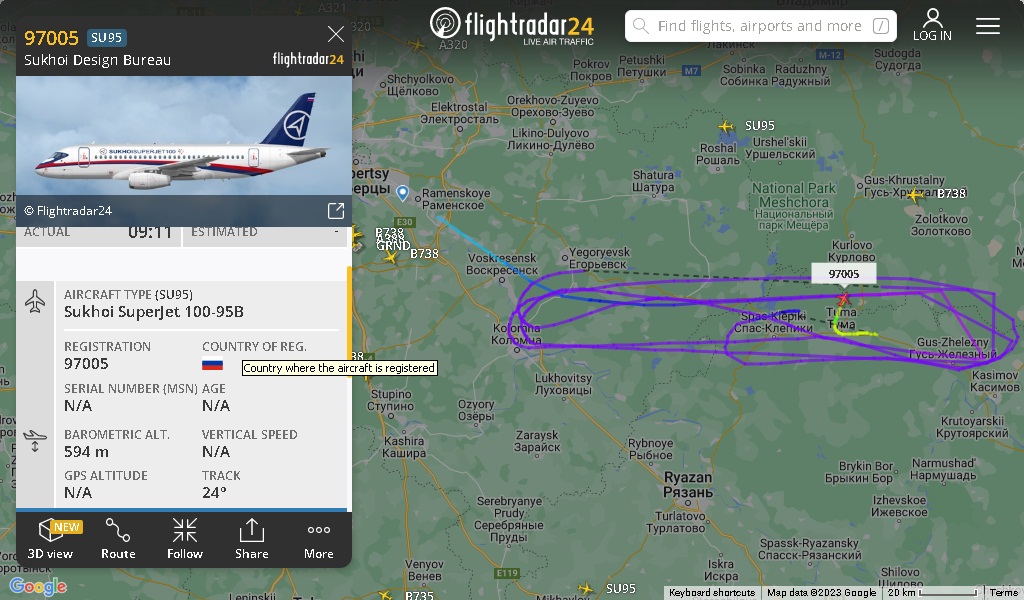Toggle Follow for aircraft 97005
This screenshot has width=1024, height=600.
click(185, 539)
